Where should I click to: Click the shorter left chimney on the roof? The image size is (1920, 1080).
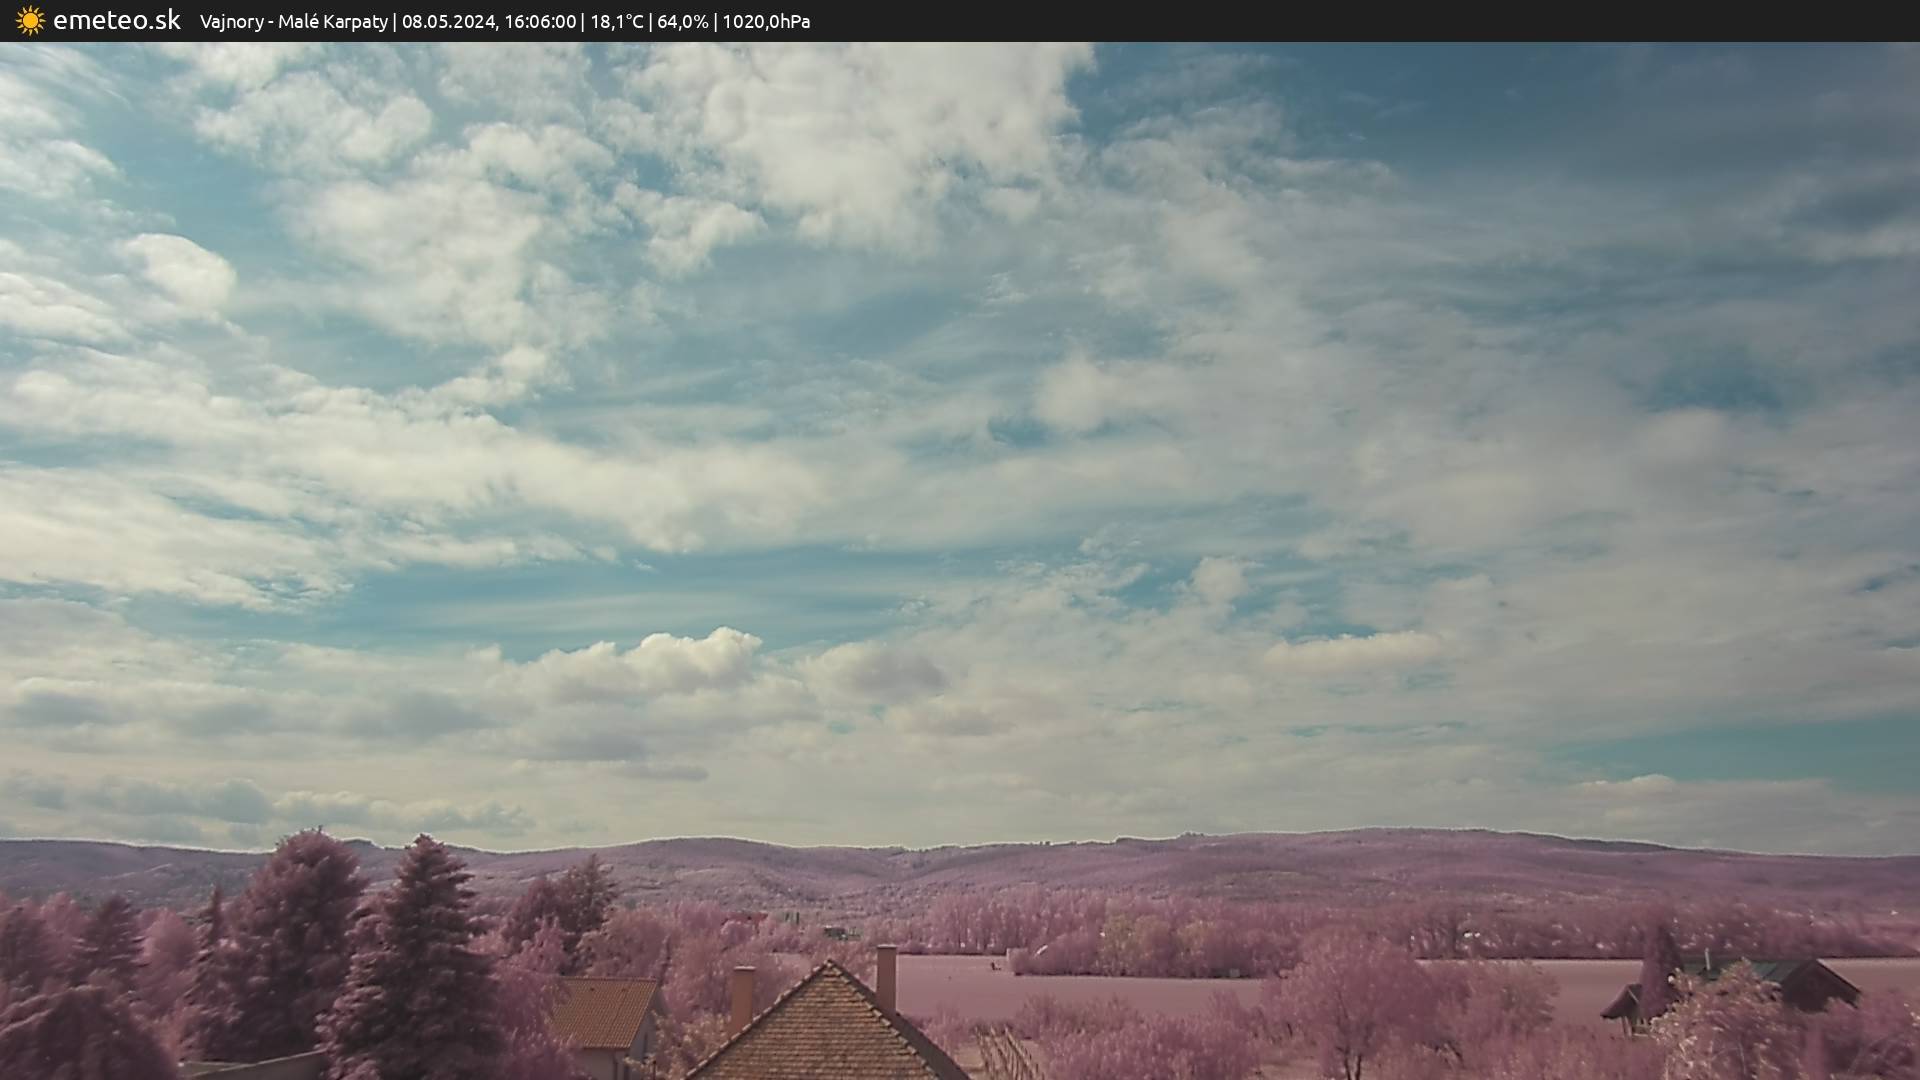point(742,997)
